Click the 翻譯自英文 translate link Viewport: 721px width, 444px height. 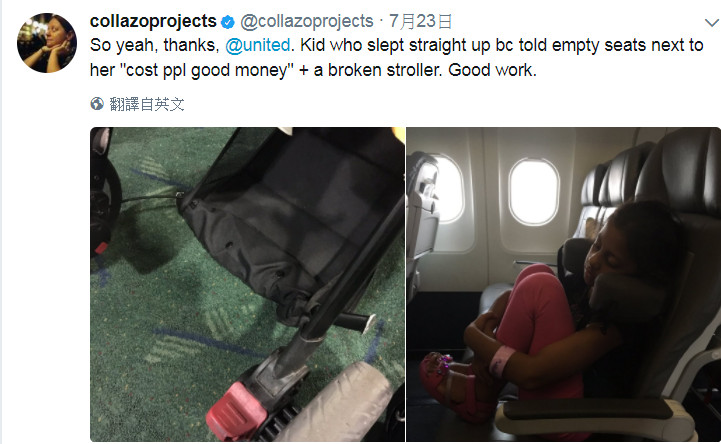147,104
